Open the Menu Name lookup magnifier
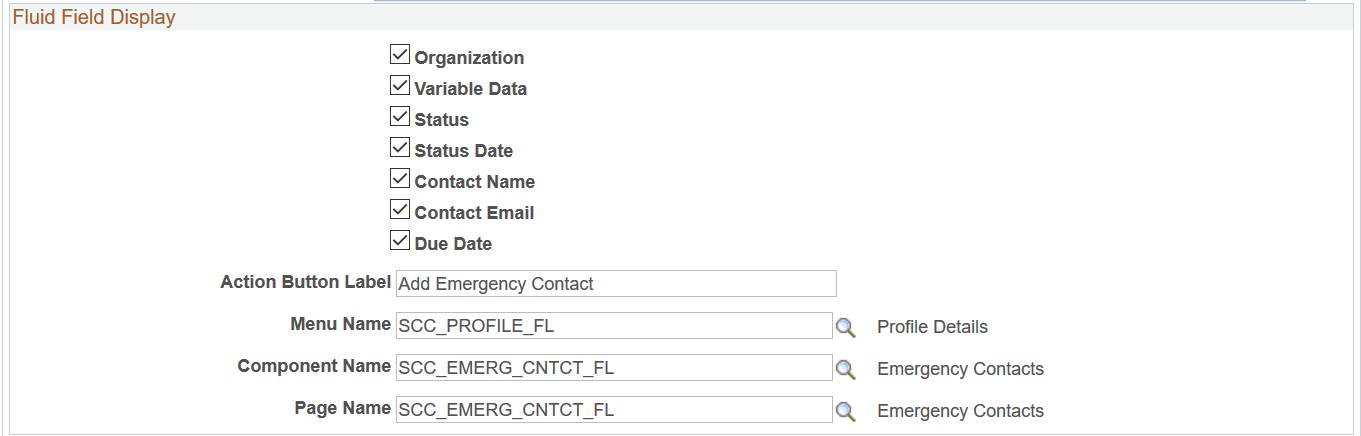The image size is (1361, 436). [846, 327]
